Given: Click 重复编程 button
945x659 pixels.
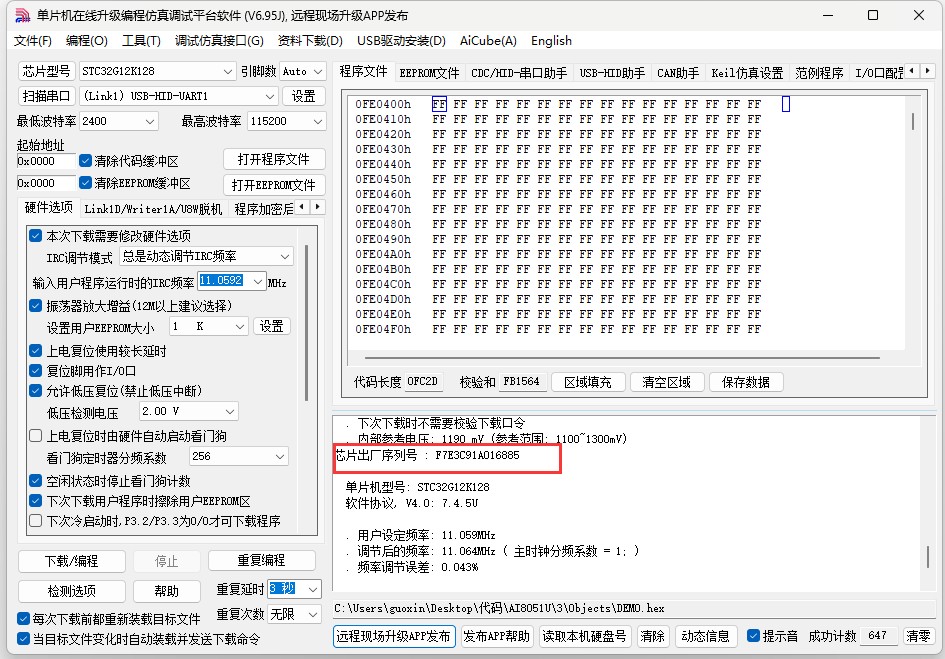Looking at the screenshot, I should (262, 560).
